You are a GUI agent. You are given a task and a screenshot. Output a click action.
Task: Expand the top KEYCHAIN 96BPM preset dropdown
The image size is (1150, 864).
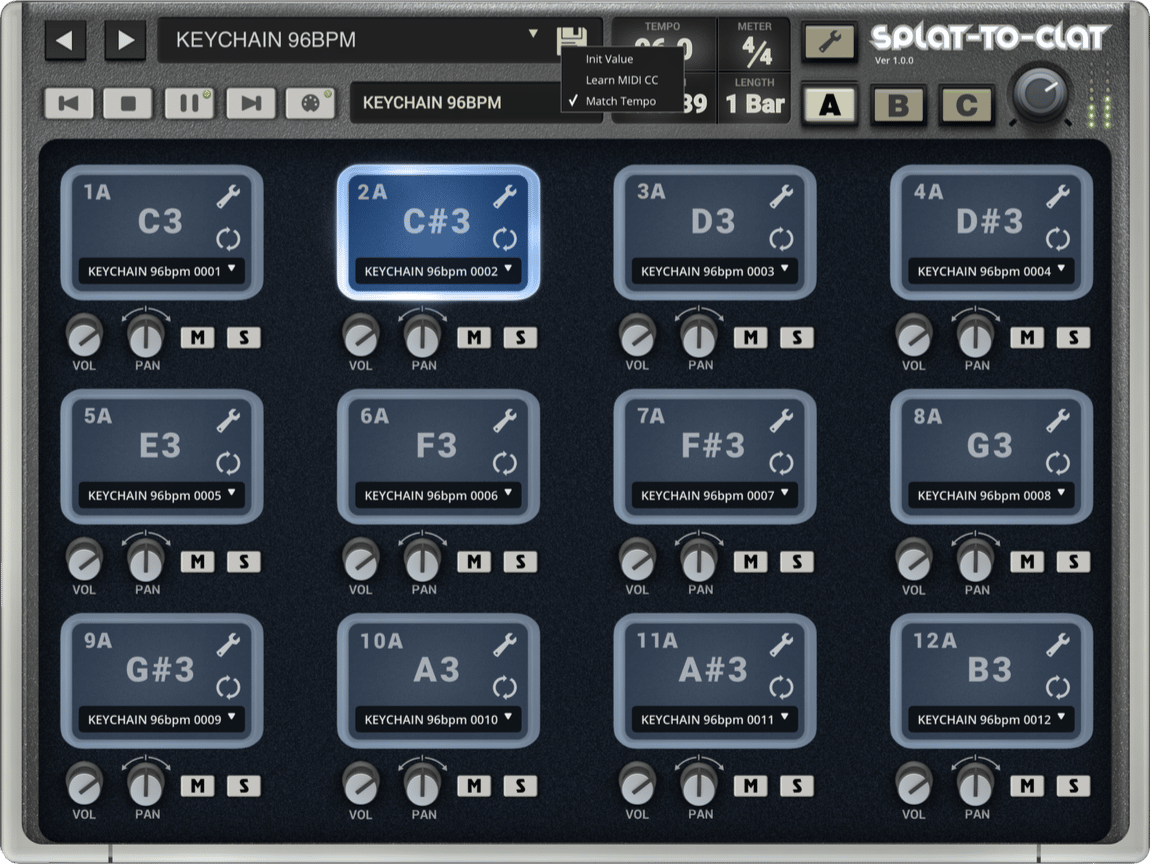tap(533, 36)
